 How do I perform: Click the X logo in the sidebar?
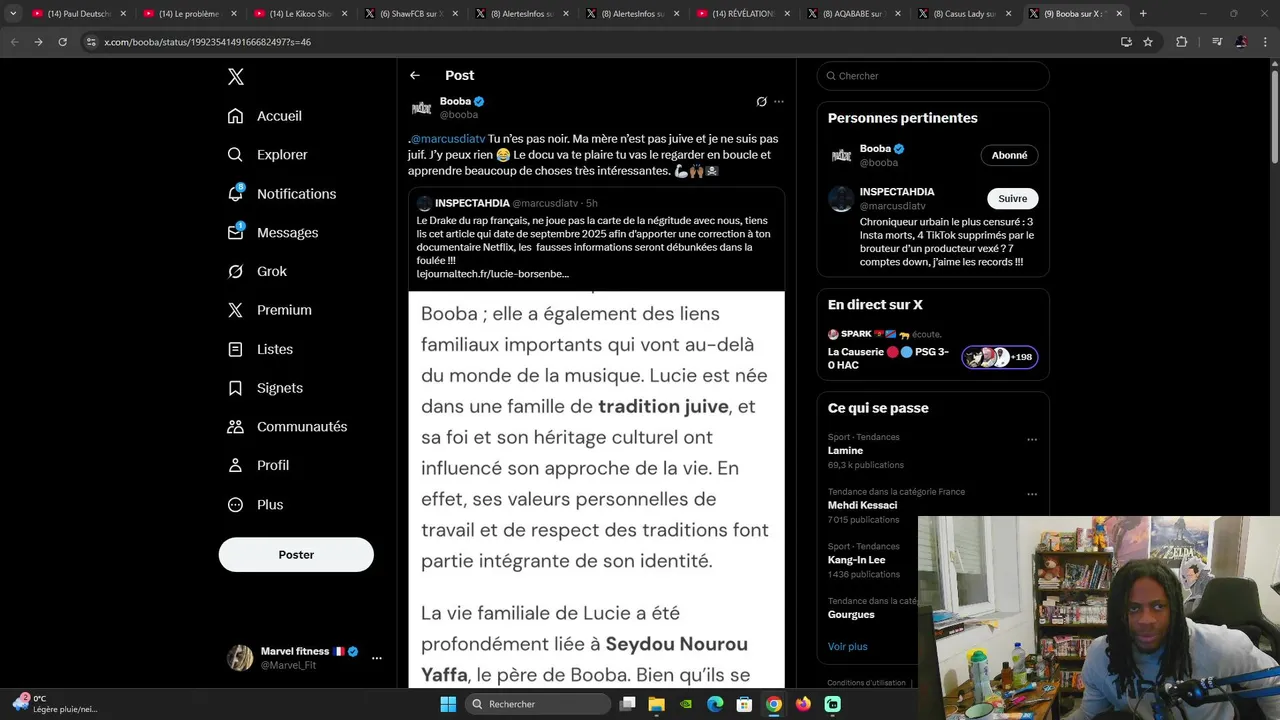(235, 77)
